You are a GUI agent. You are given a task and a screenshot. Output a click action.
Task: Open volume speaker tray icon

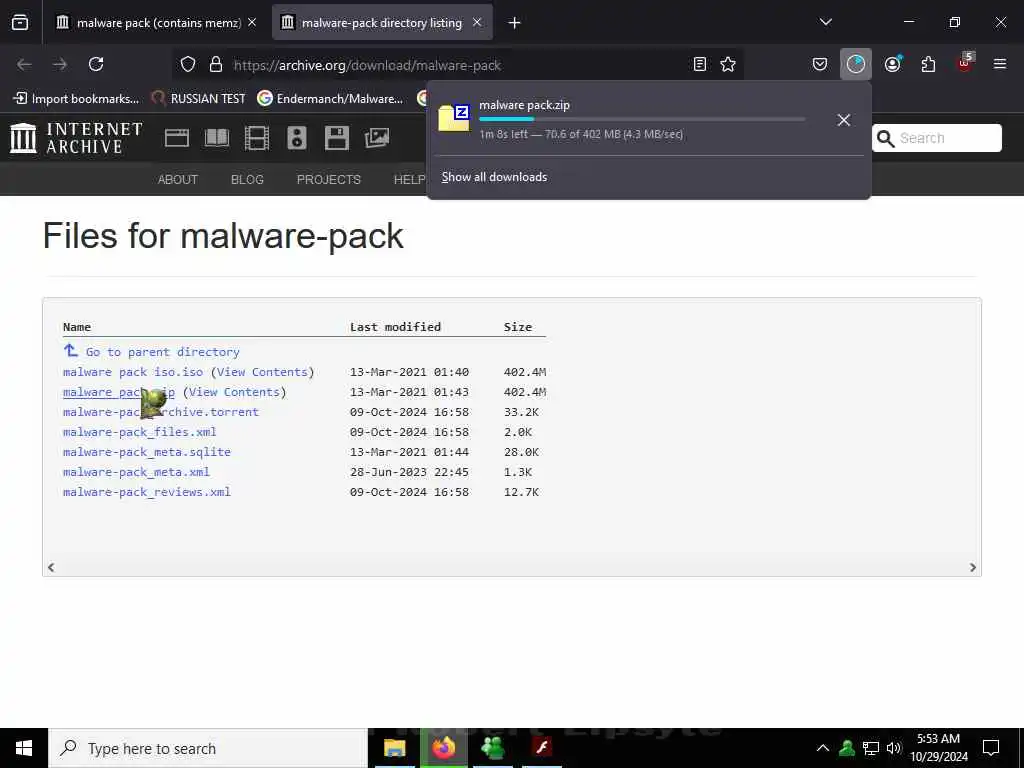tap(894, 748)
